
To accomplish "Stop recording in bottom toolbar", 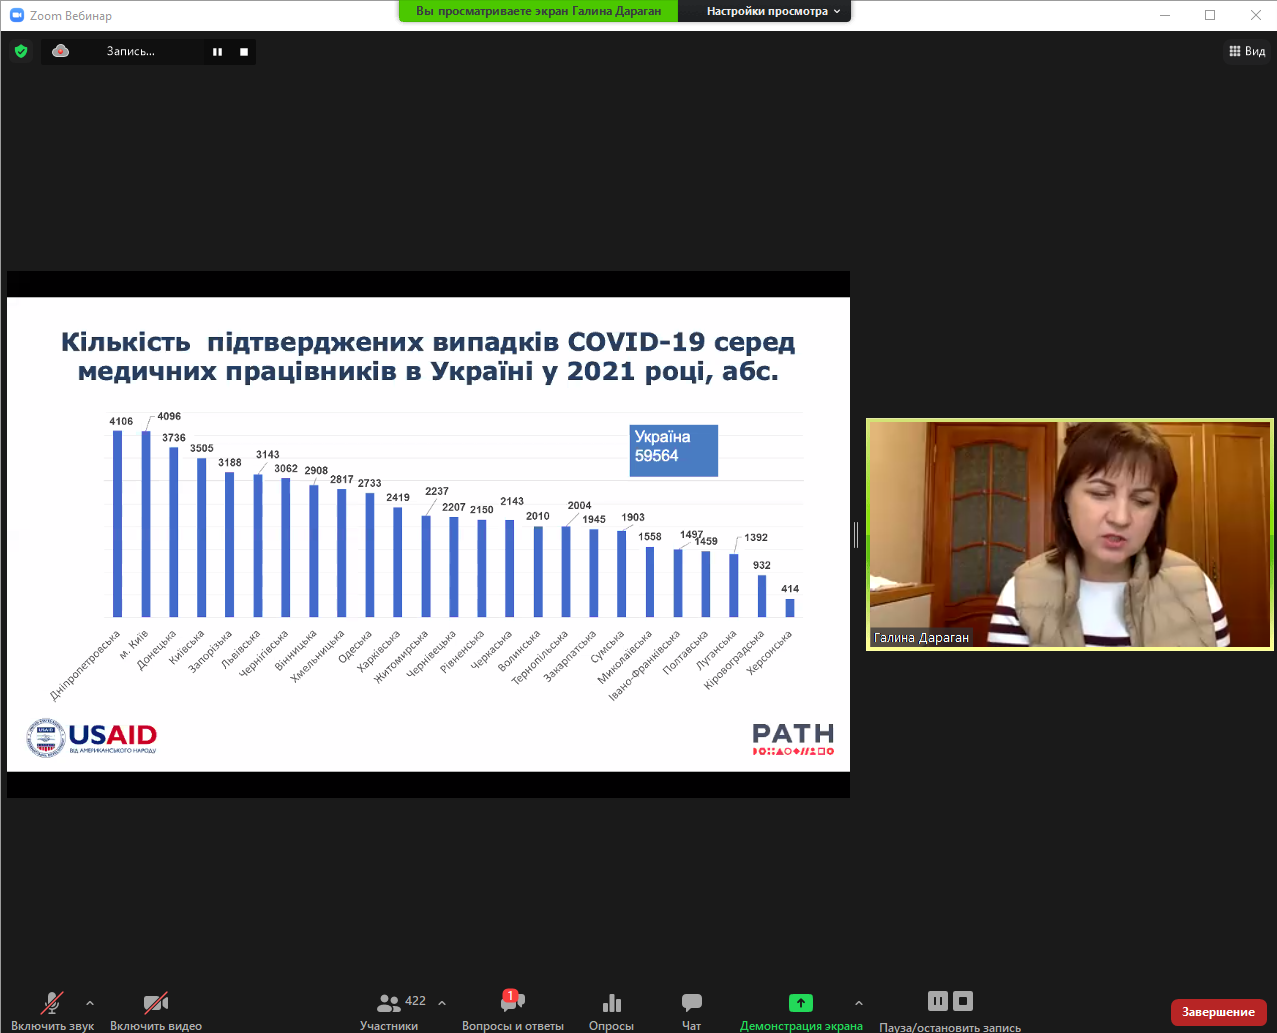I will point(962,1001).
